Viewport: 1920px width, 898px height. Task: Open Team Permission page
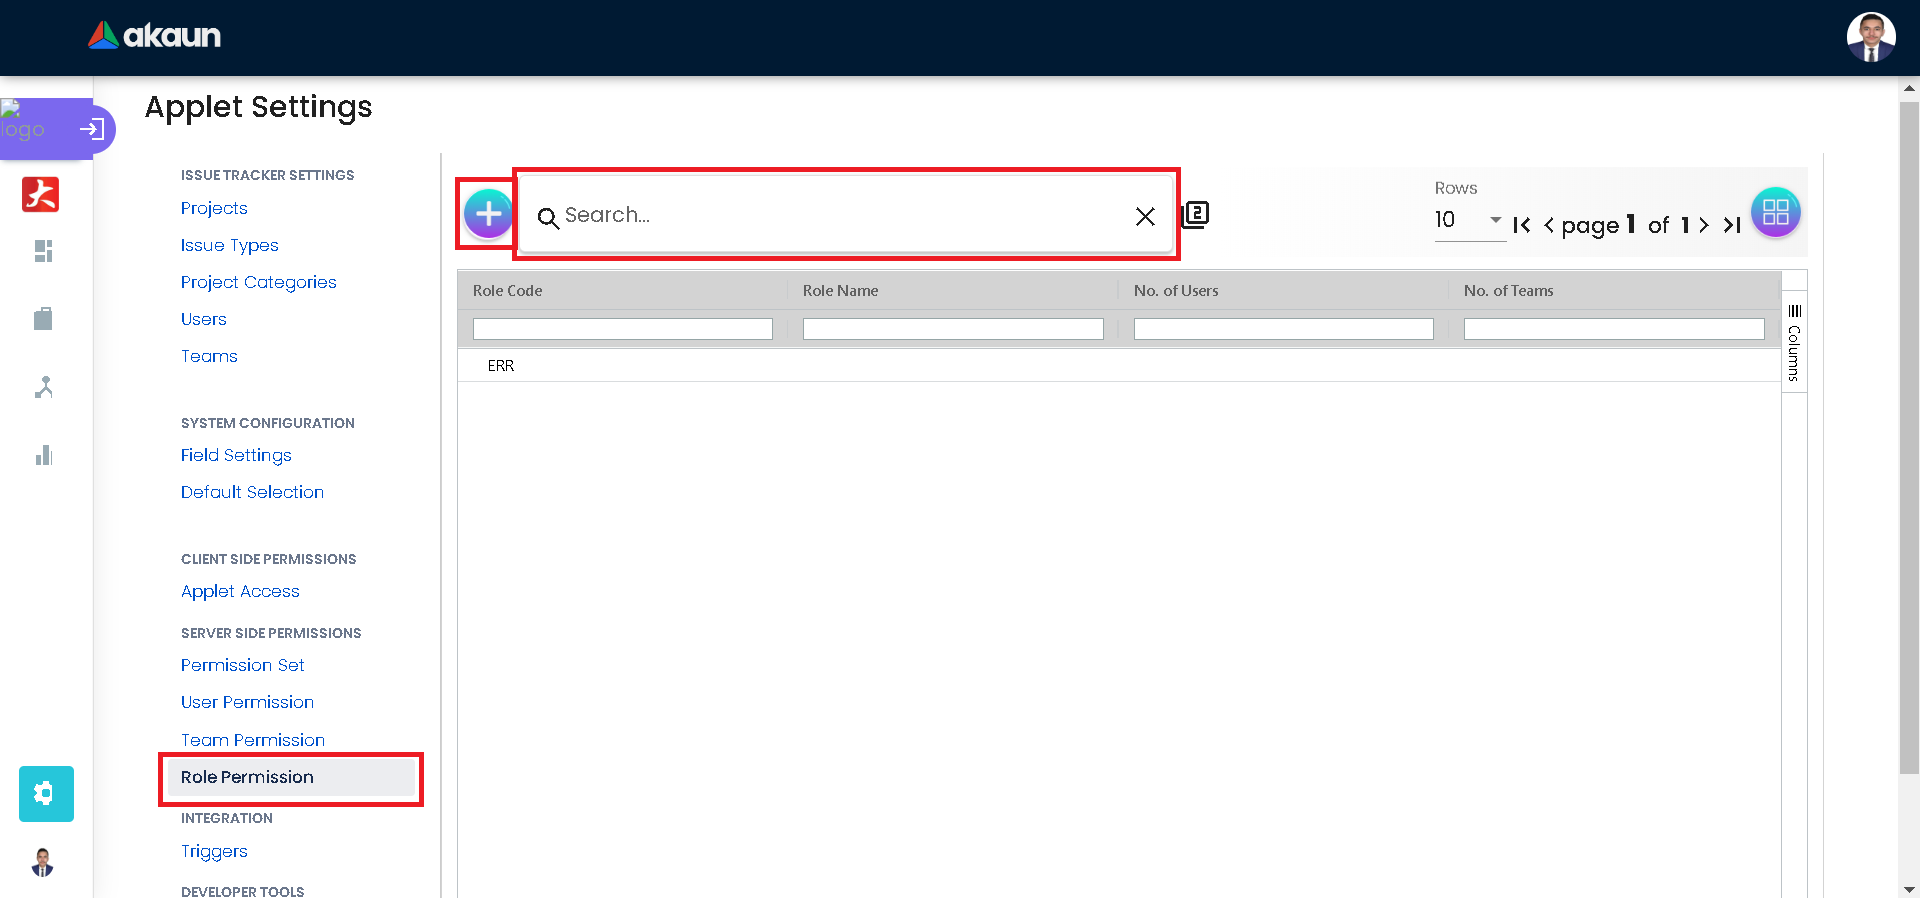click(x=253, y=740)
